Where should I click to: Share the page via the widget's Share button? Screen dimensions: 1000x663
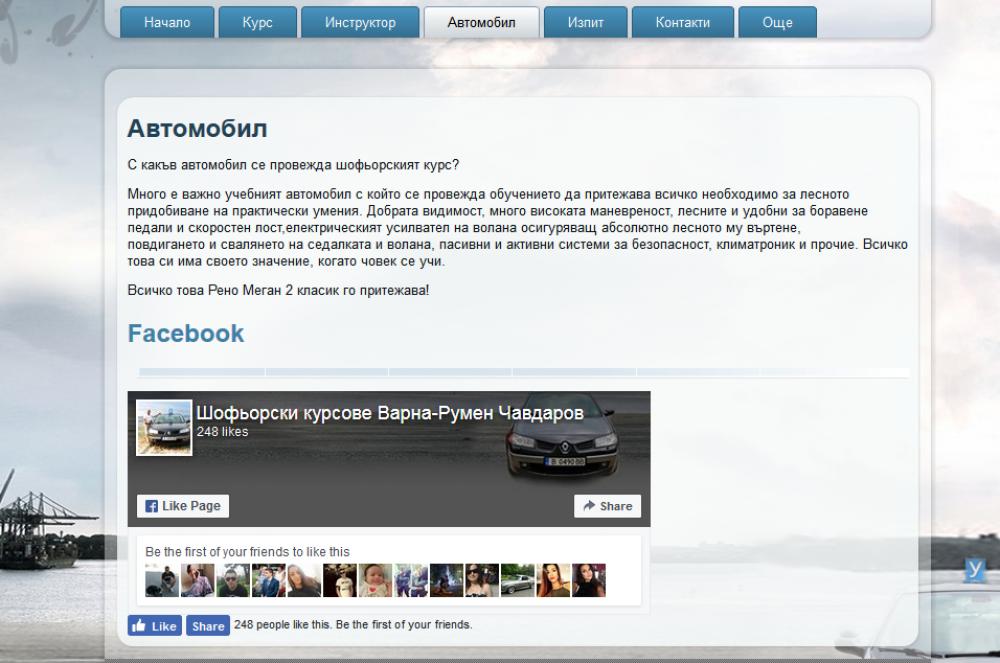click(x=608, y=506)
